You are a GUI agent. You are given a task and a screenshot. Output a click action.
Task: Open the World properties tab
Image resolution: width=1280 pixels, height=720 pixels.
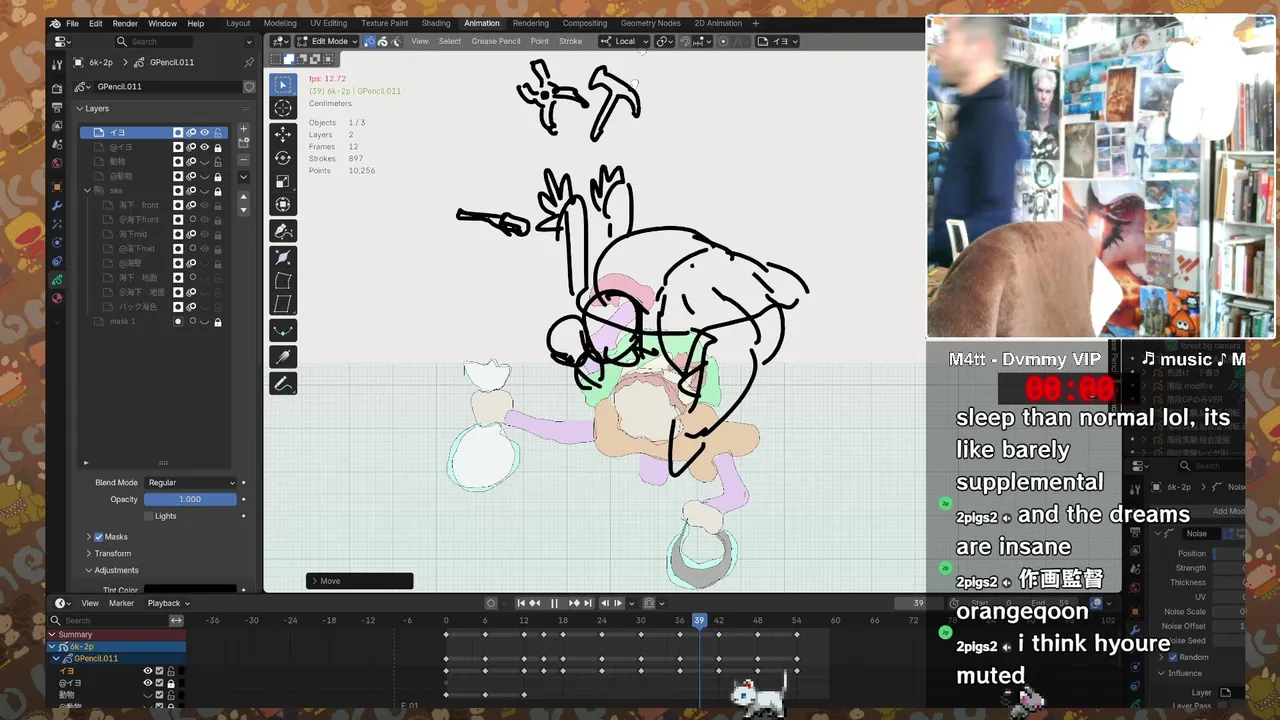click(57, 162)
